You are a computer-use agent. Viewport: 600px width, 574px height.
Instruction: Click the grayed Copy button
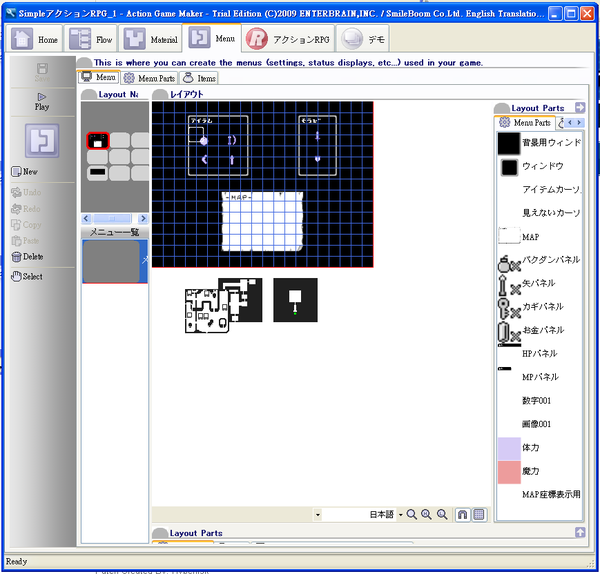(26, 225)
